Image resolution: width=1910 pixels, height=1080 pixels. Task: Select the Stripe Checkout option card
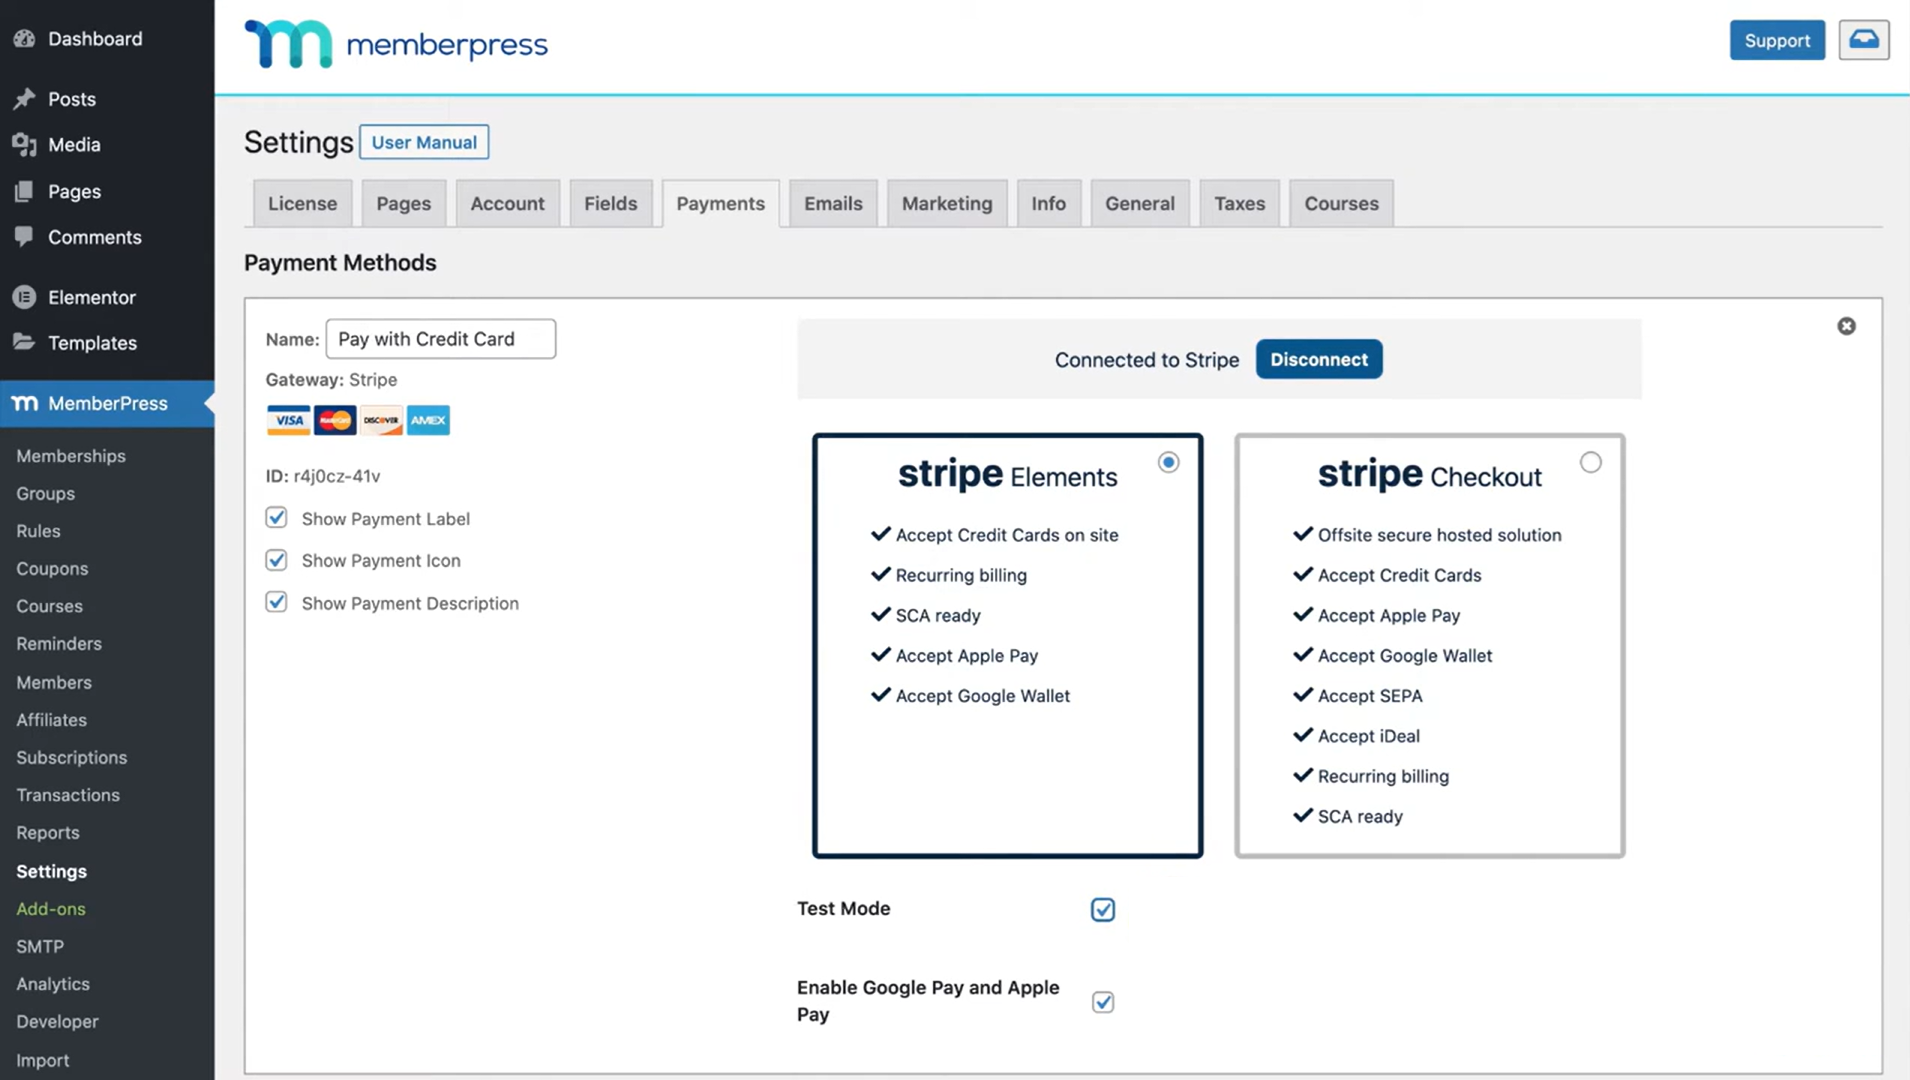[x=1429, y=646]
